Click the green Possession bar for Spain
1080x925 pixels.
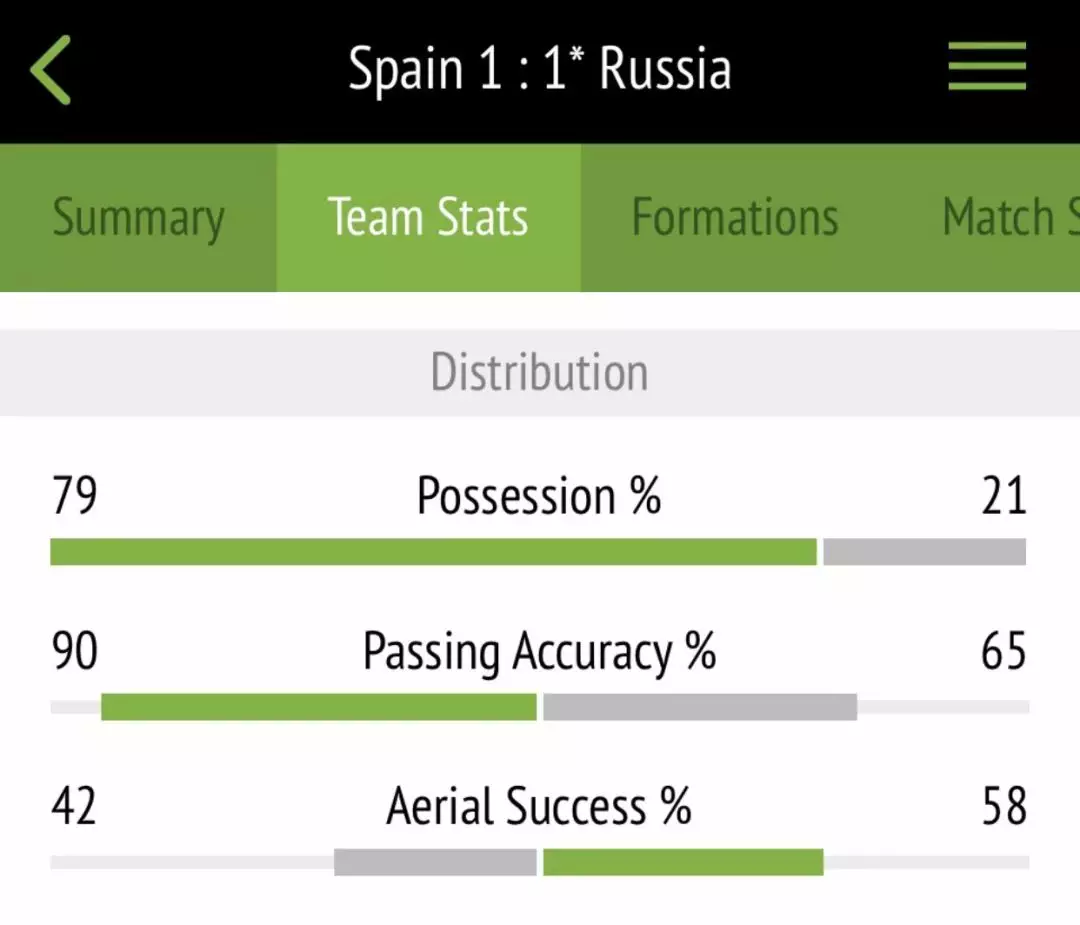(x=433, y=552)
